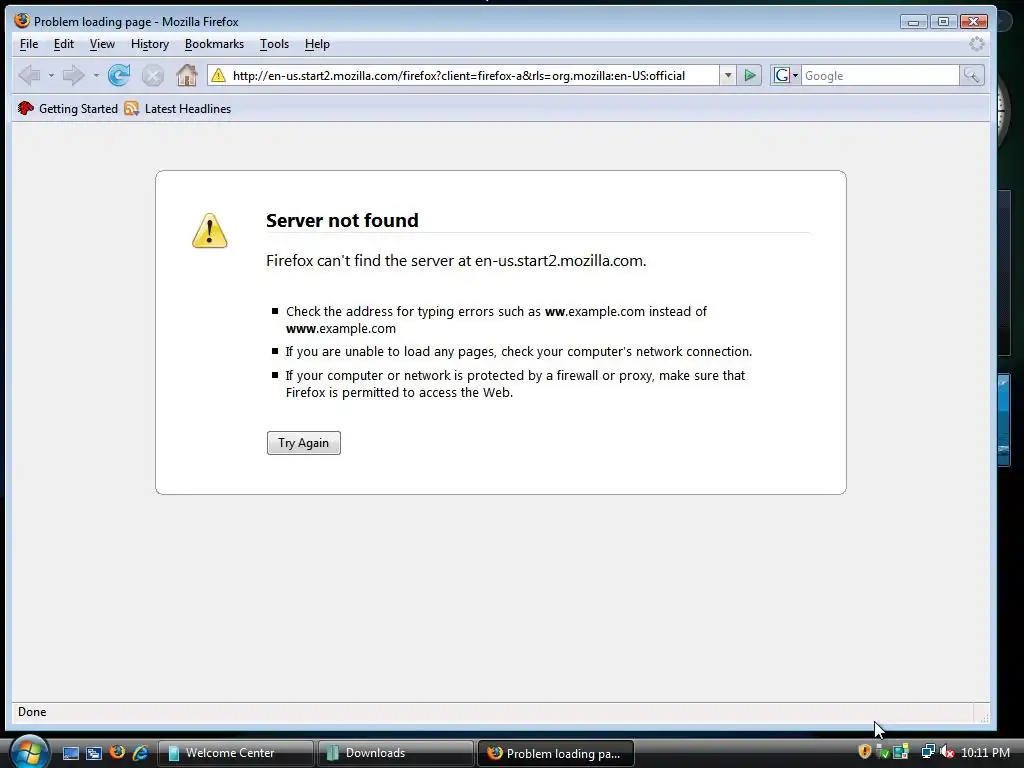Launch Firefox from quick launch

pos(118,752)
